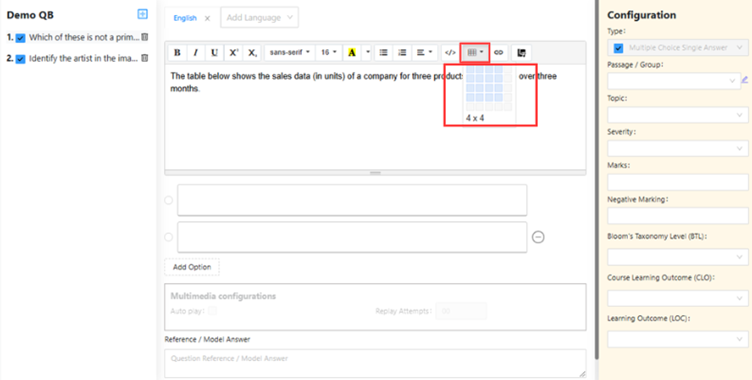The width and height of the screenshot is (752, 380).
Task: Open the paragraph alignment dropdown
Action: (424, 53)
